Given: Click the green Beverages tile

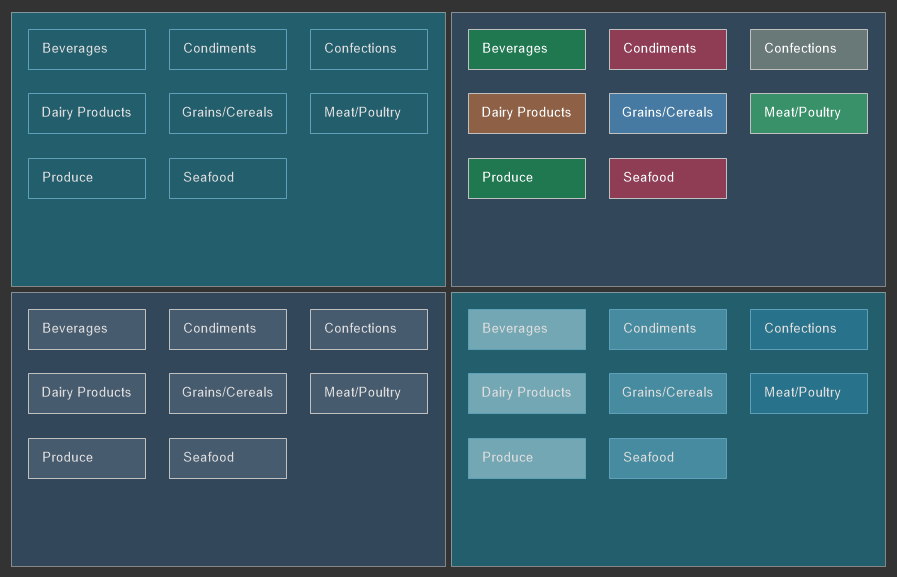Looking at the screenshot, I should [526, 49].
